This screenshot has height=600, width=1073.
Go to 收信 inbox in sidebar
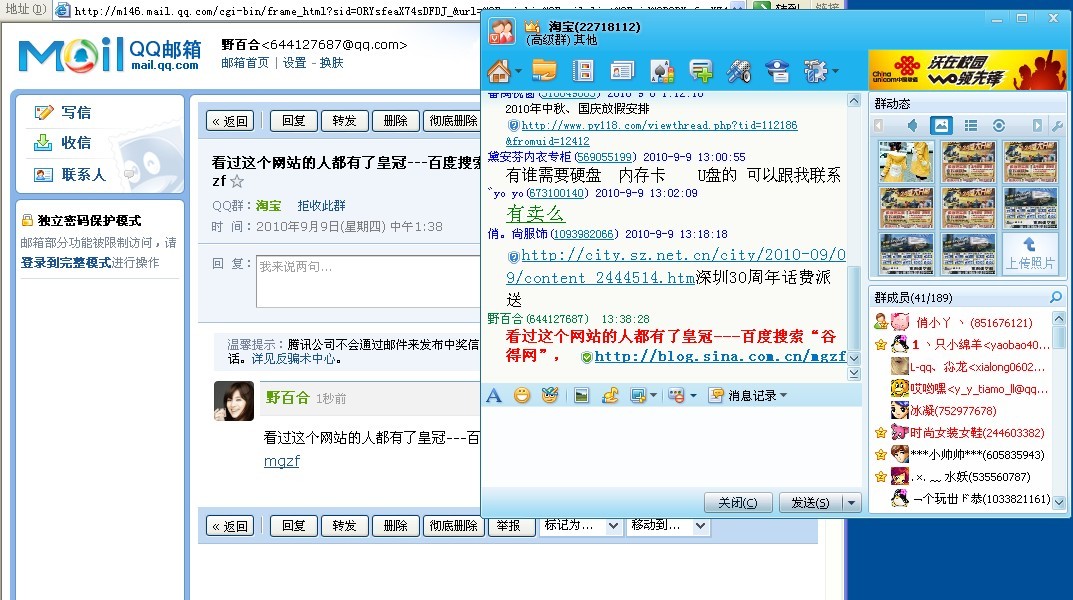pos(75,143)
